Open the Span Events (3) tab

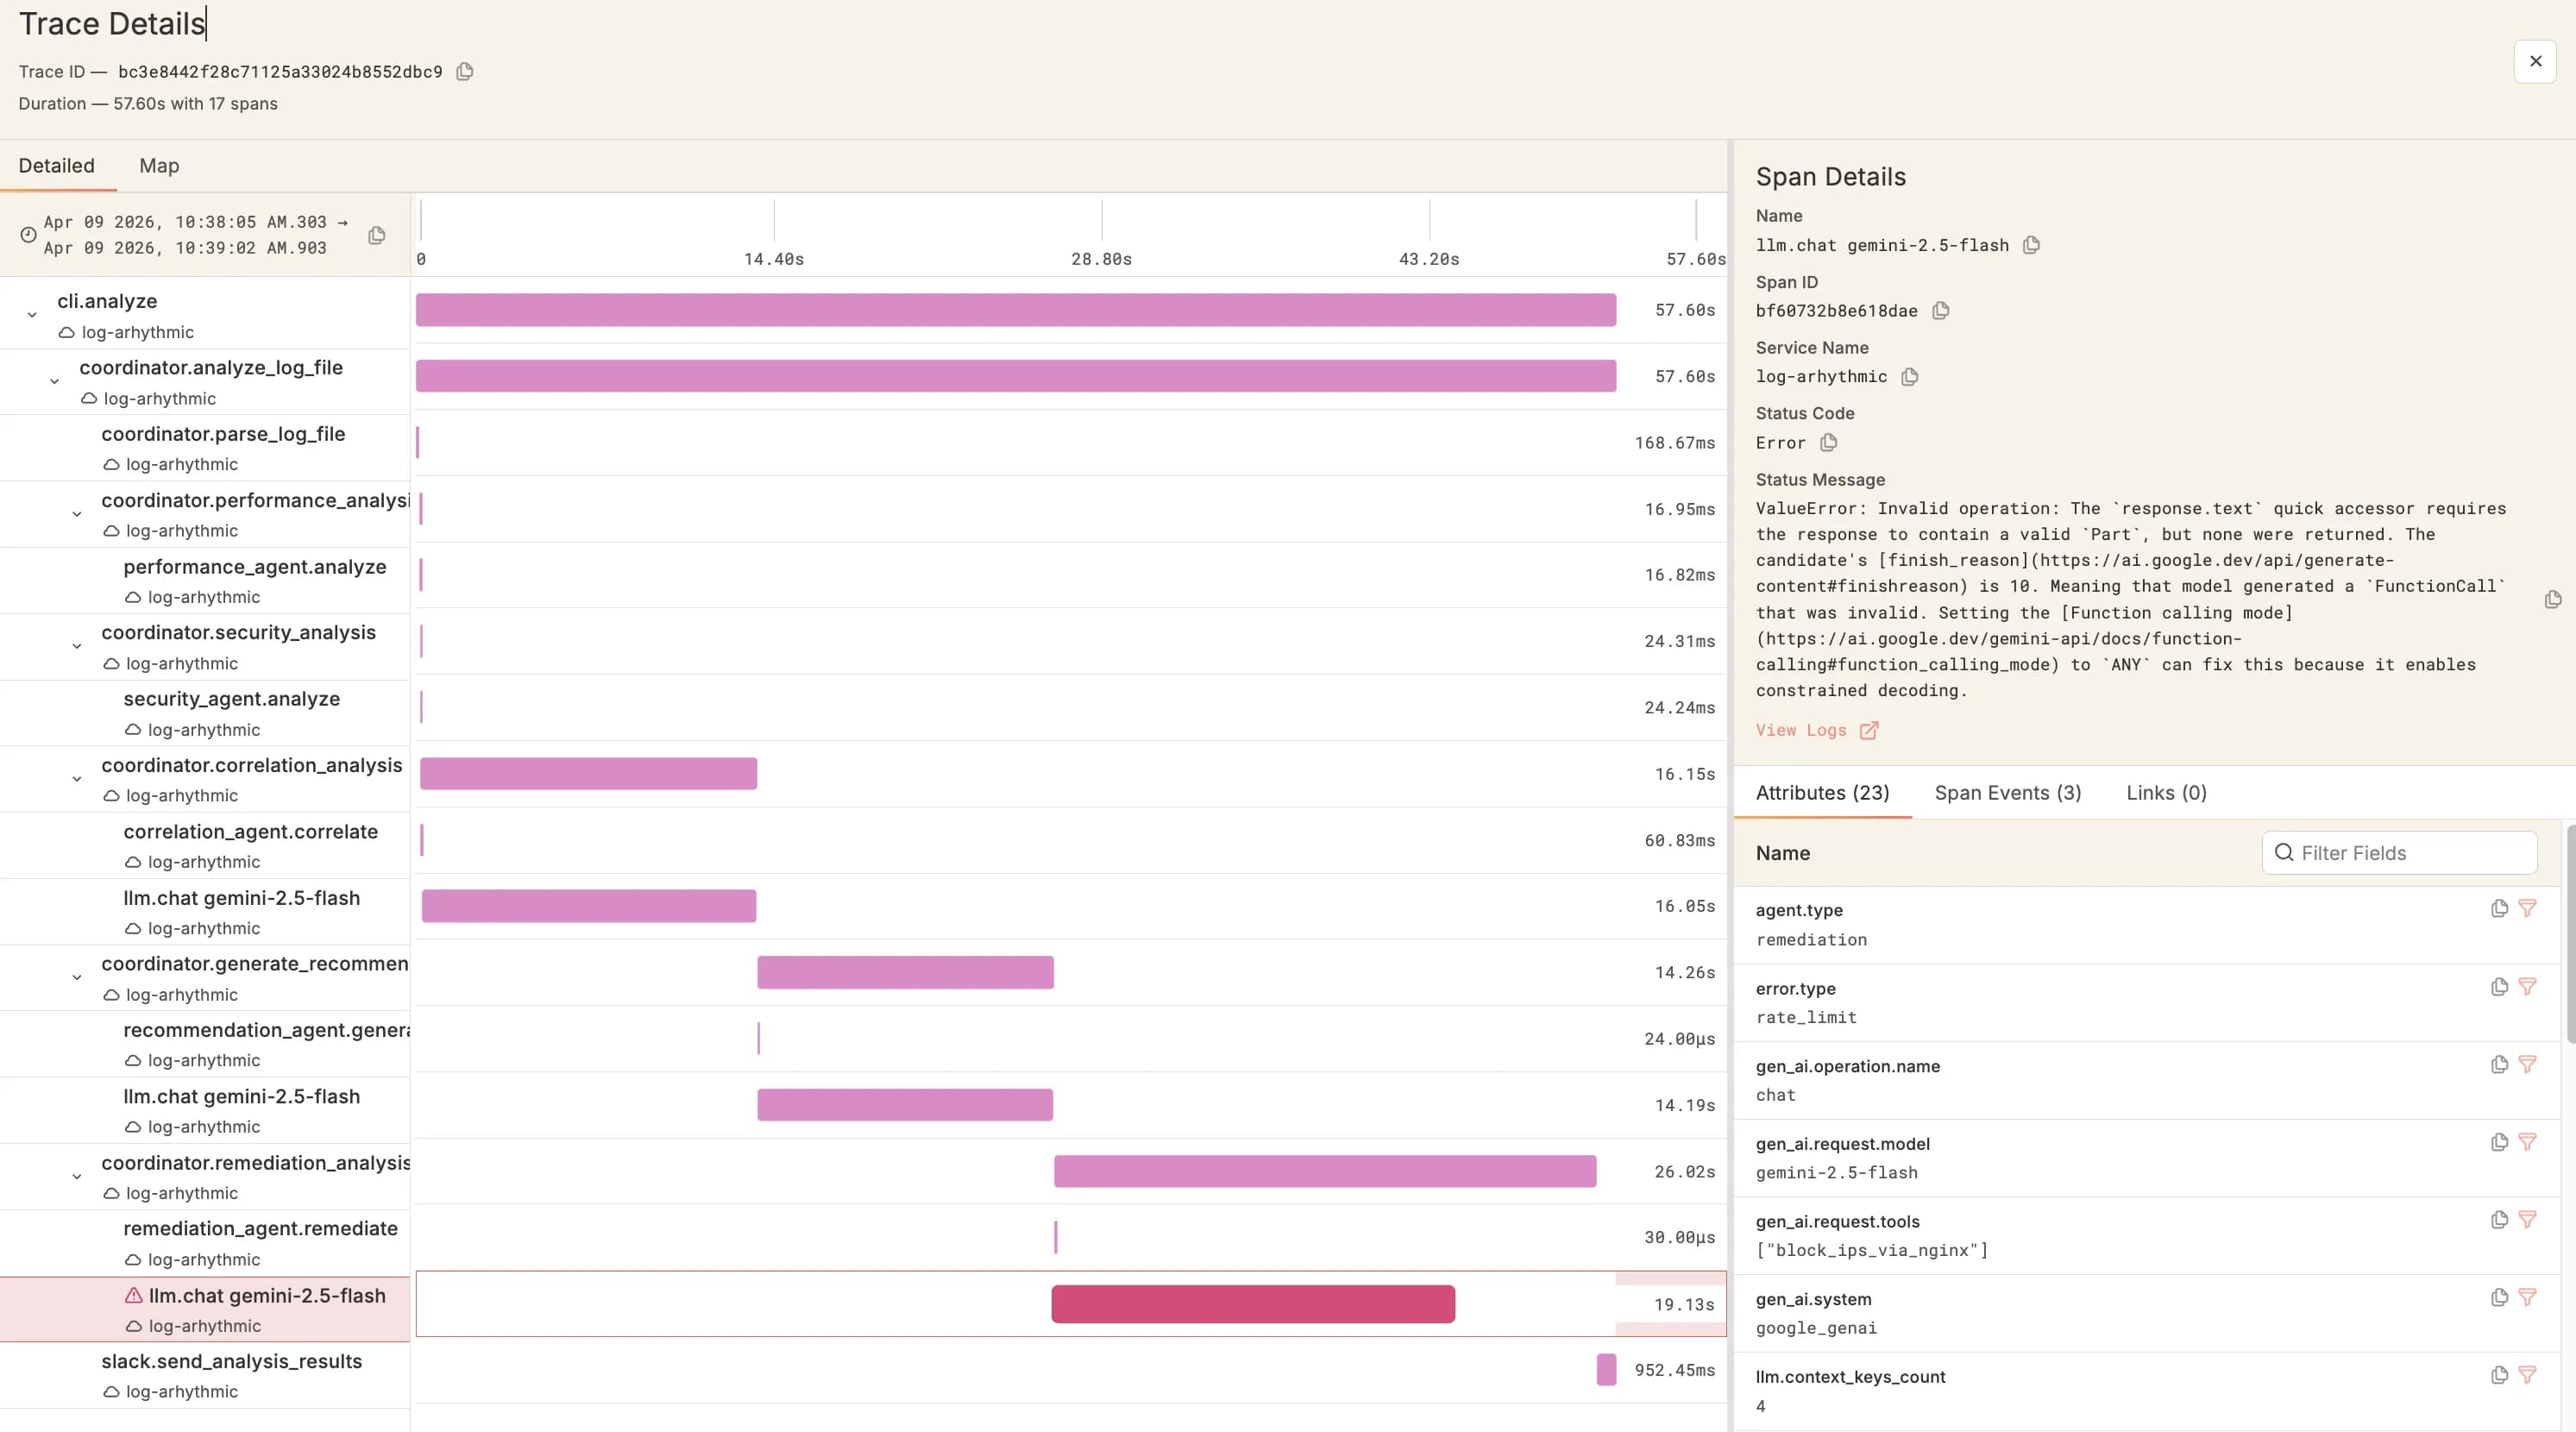pos(2007,793)
